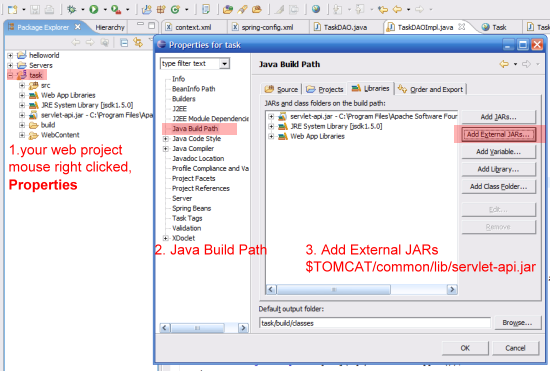Expand the Java Compiler properties node
This screenshot has height=371, width=550.
click(x=166, y=149)
